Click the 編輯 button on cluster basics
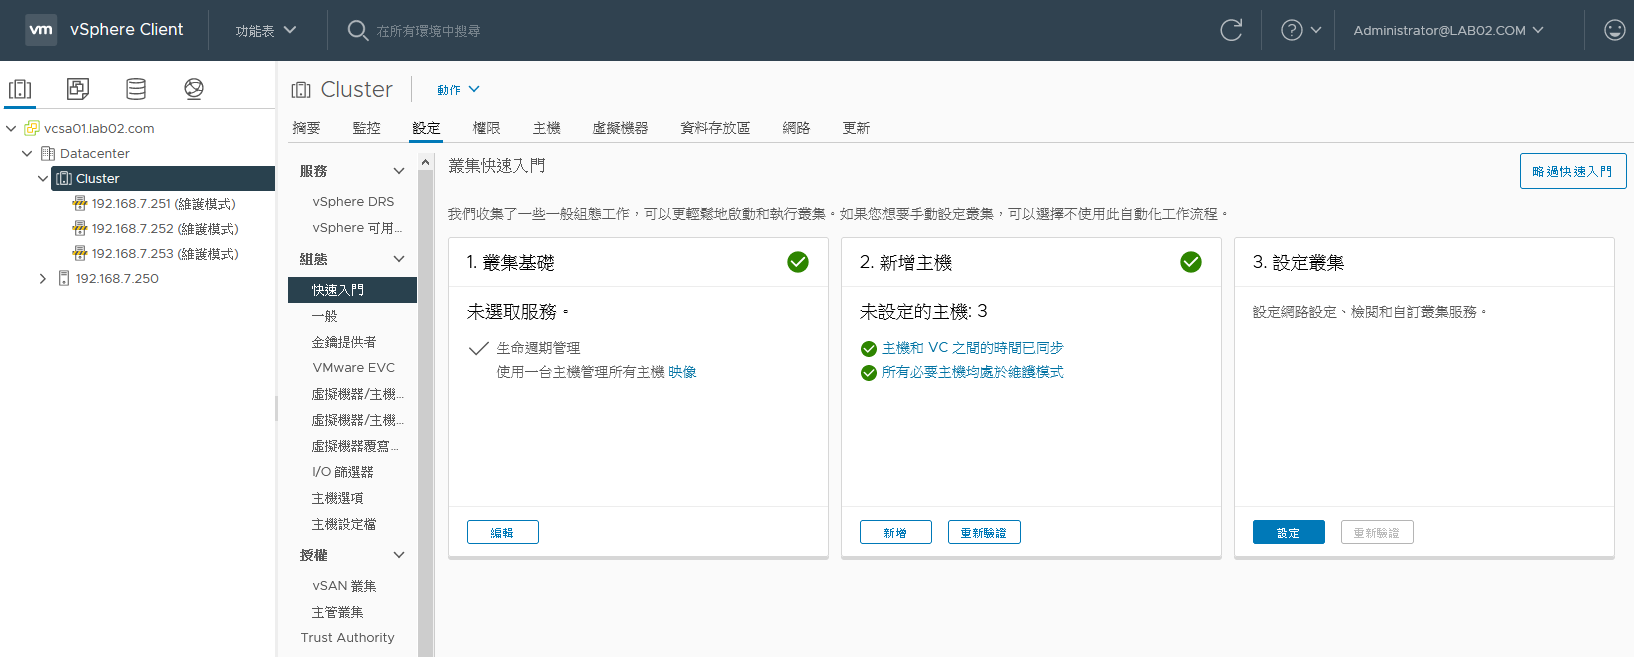1634x657 pixels. point(502,532)
